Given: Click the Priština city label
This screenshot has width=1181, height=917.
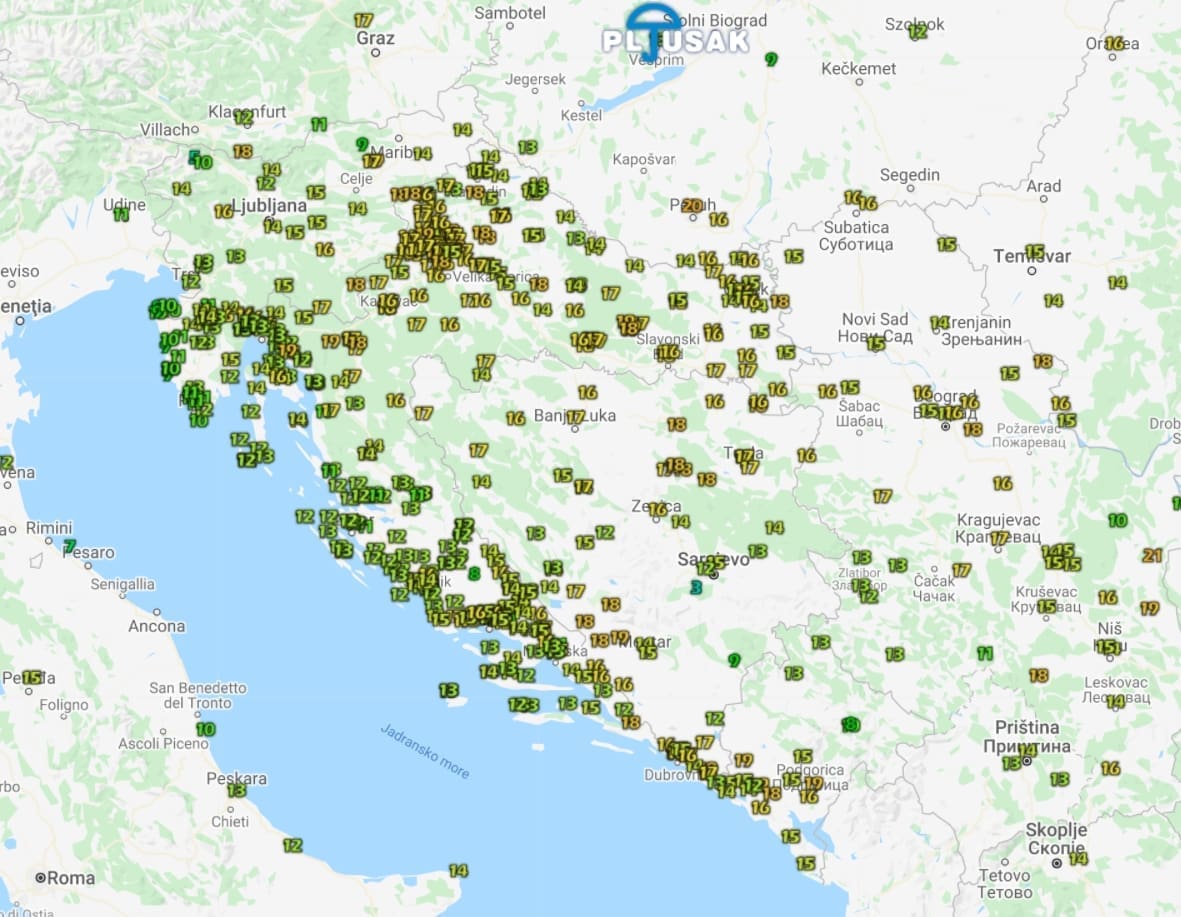Looking at the screenshot, I should tap(1027, 727).
